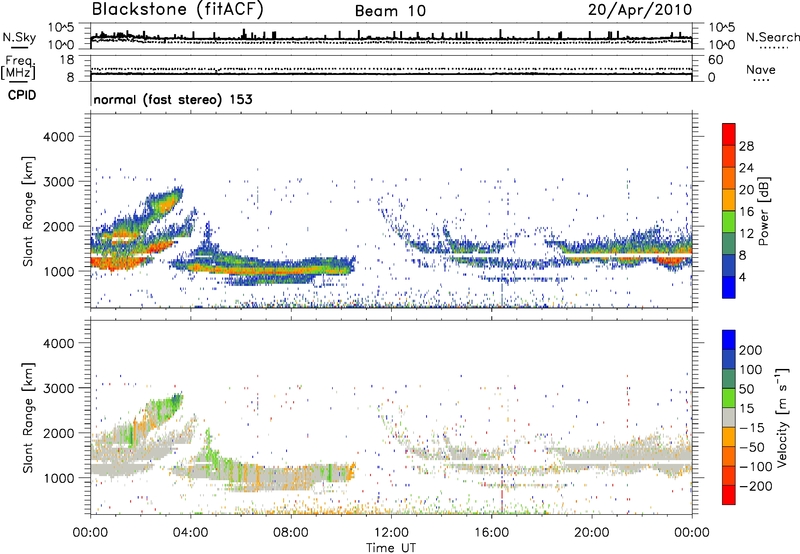Click the dotted line sample under N.Search

pyautogui.click(x=773, y=48)
